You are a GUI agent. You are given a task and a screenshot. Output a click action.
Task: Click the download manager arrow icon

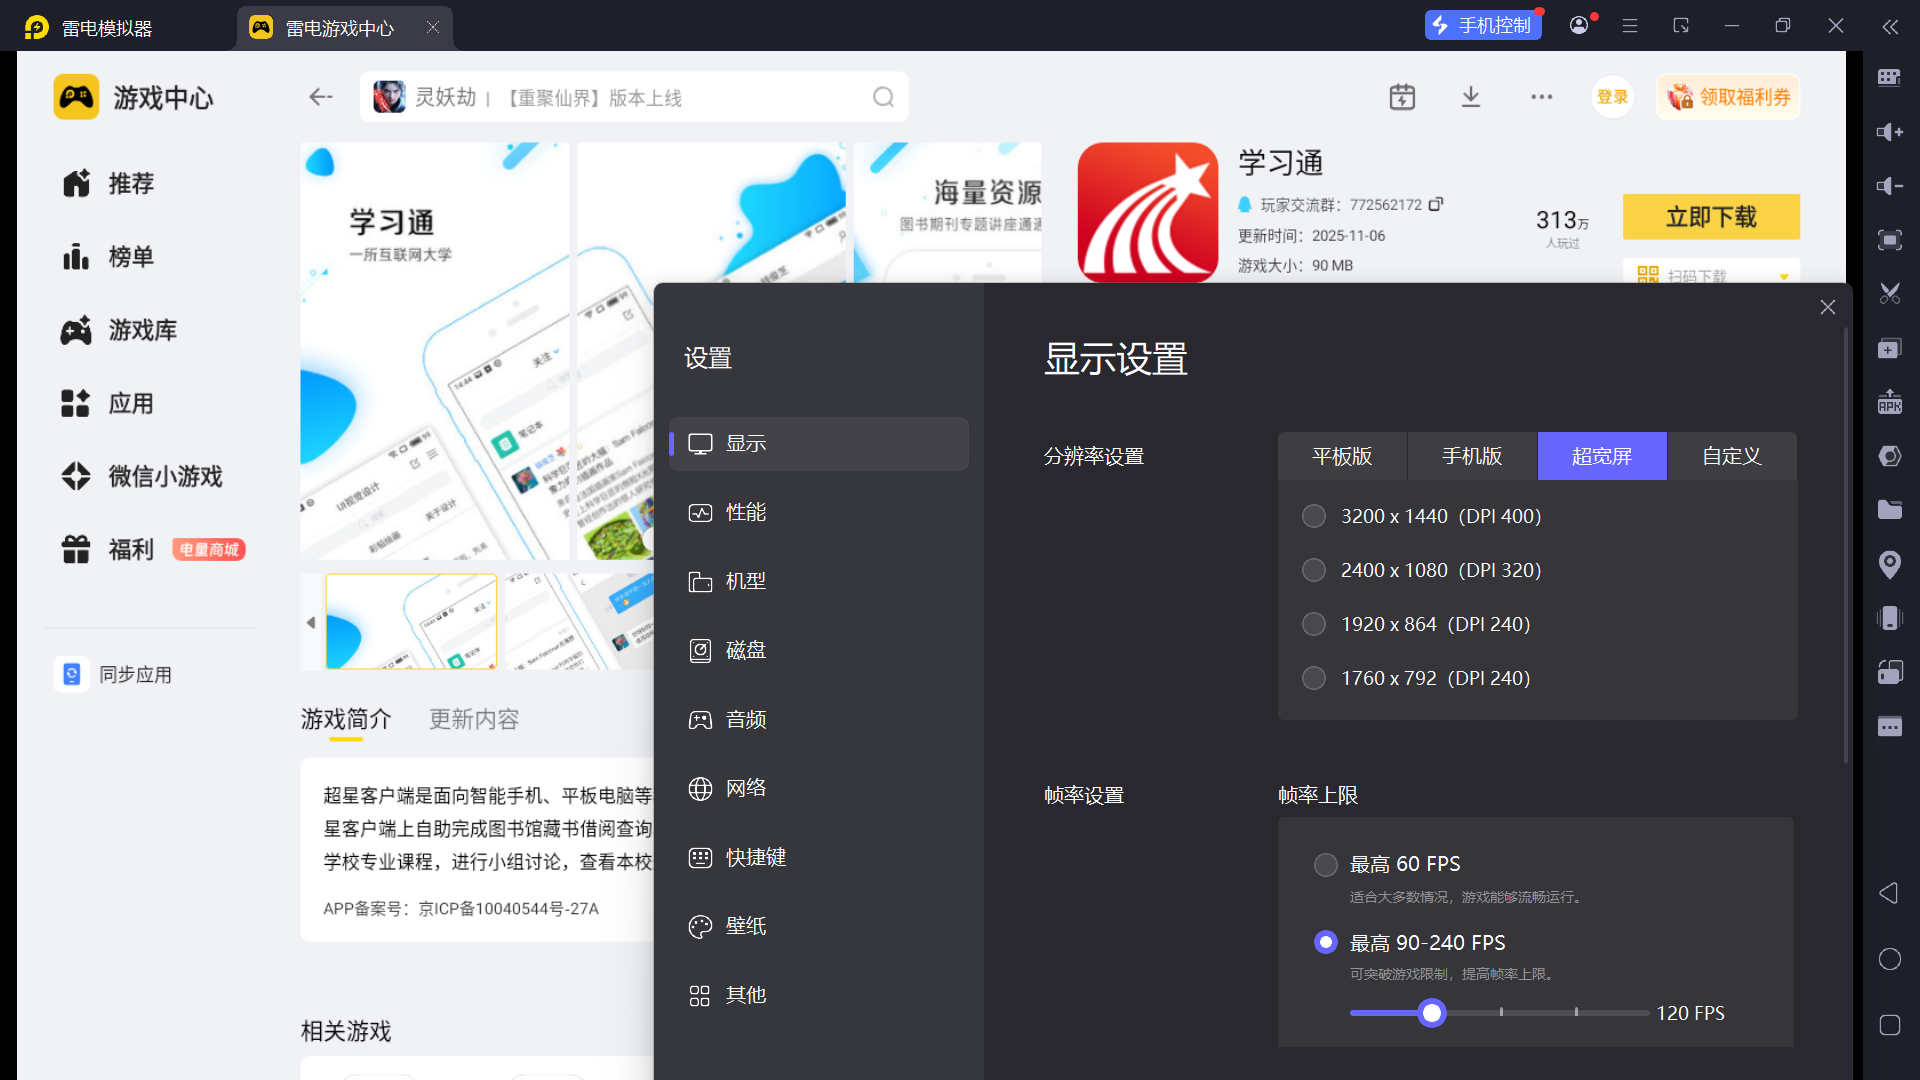click(1470, 97)
